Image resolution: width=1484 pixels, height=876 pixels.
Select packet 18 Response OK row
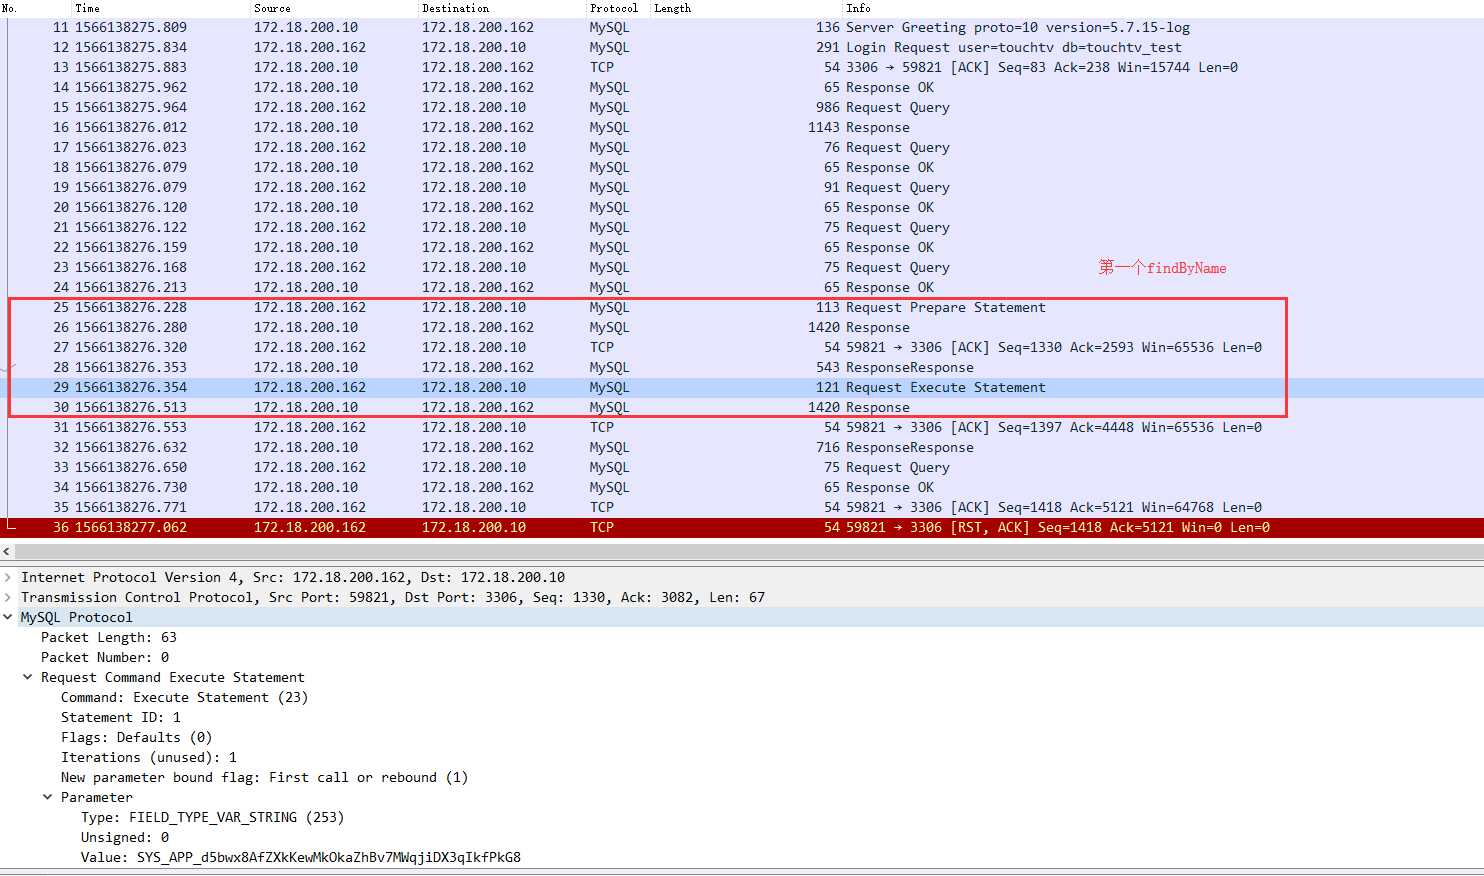pos(742,167)
